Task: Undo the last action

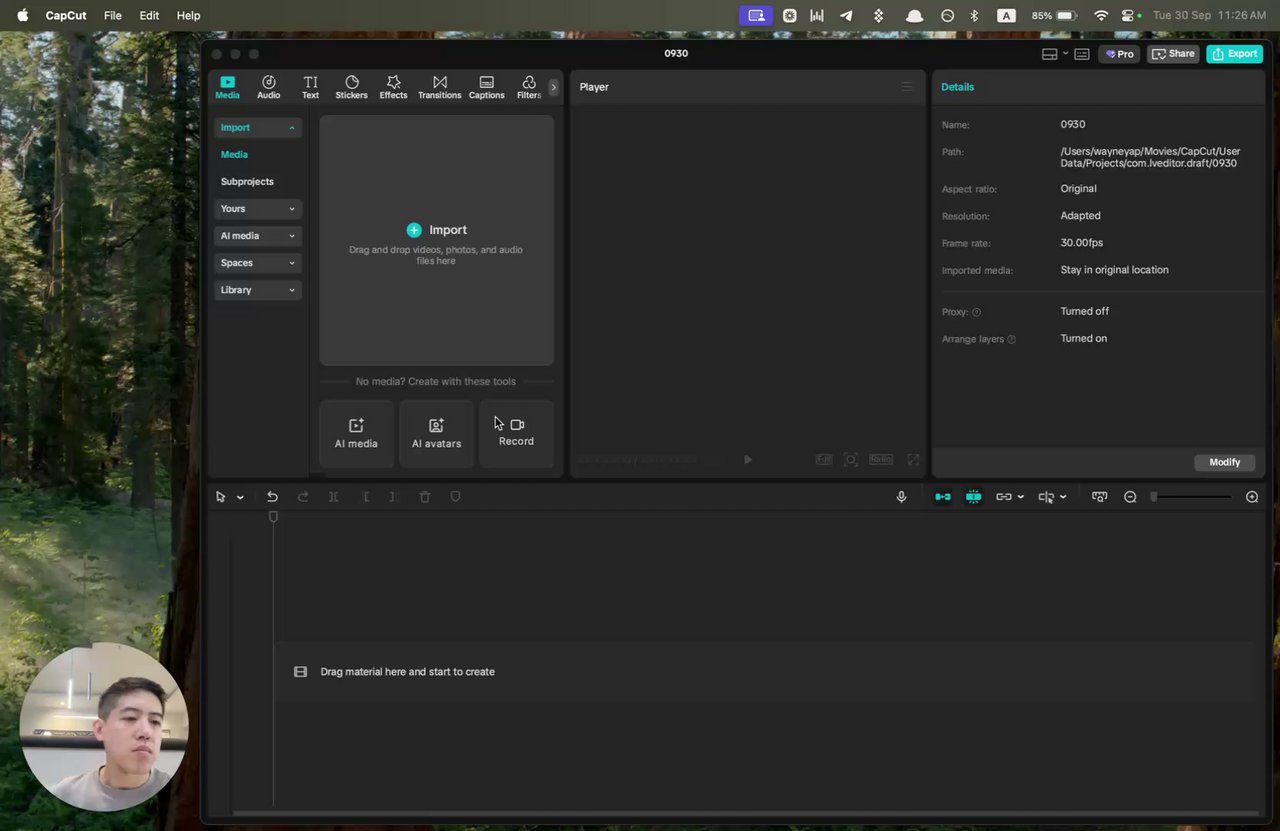Action: pos(272,497)
